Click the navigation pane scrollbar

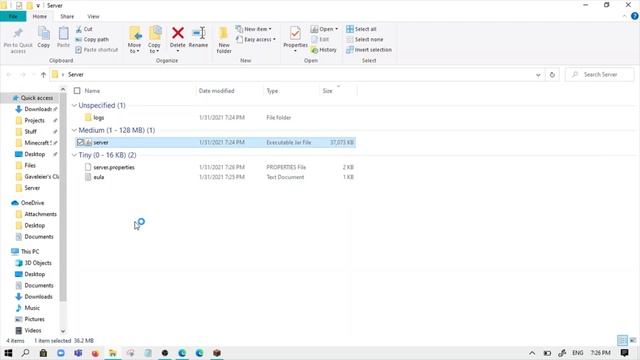[x=63, y=196]
